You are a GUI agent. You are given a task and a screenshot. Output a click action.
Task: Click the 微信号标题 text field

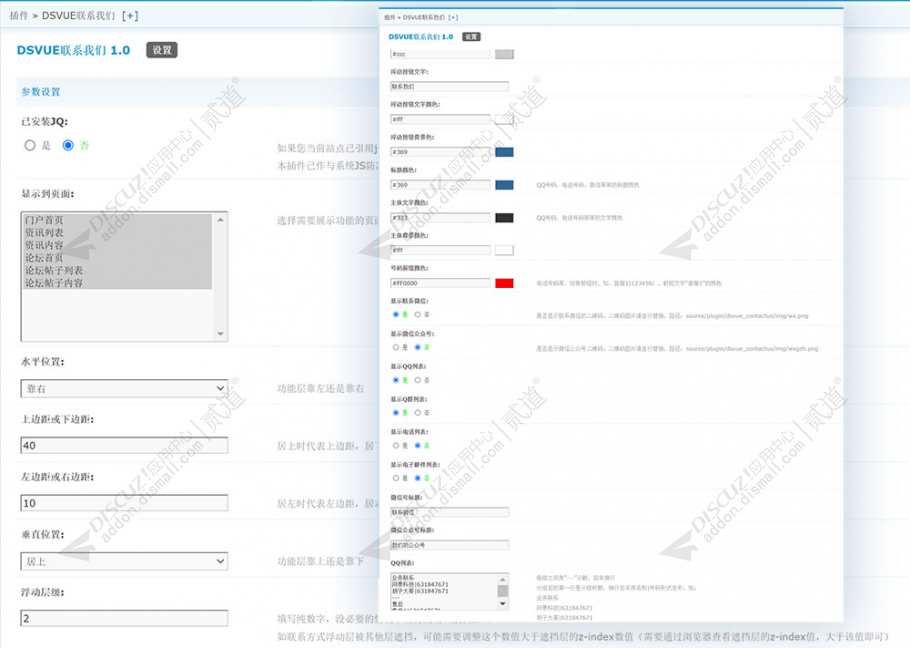[x=450, y=512]
